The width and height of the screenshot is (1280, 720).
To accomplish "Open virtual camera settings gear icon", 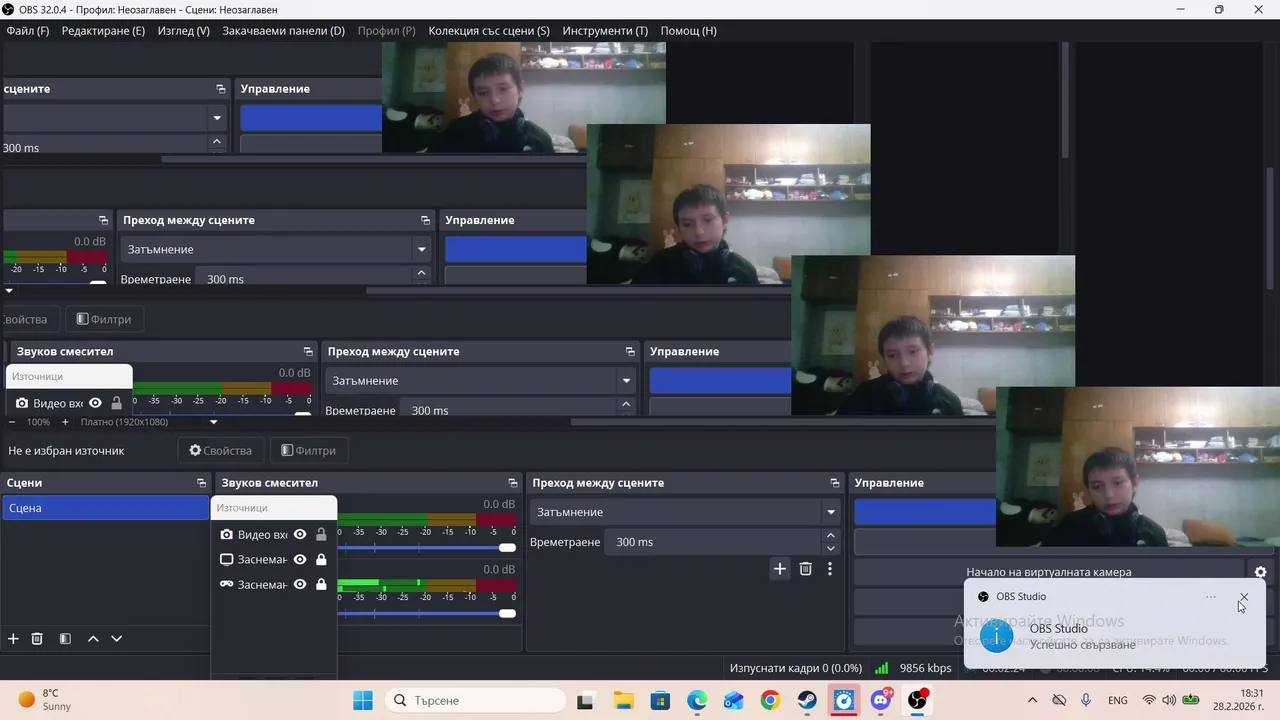I will pyautogui.click(x=1260, y=573).
